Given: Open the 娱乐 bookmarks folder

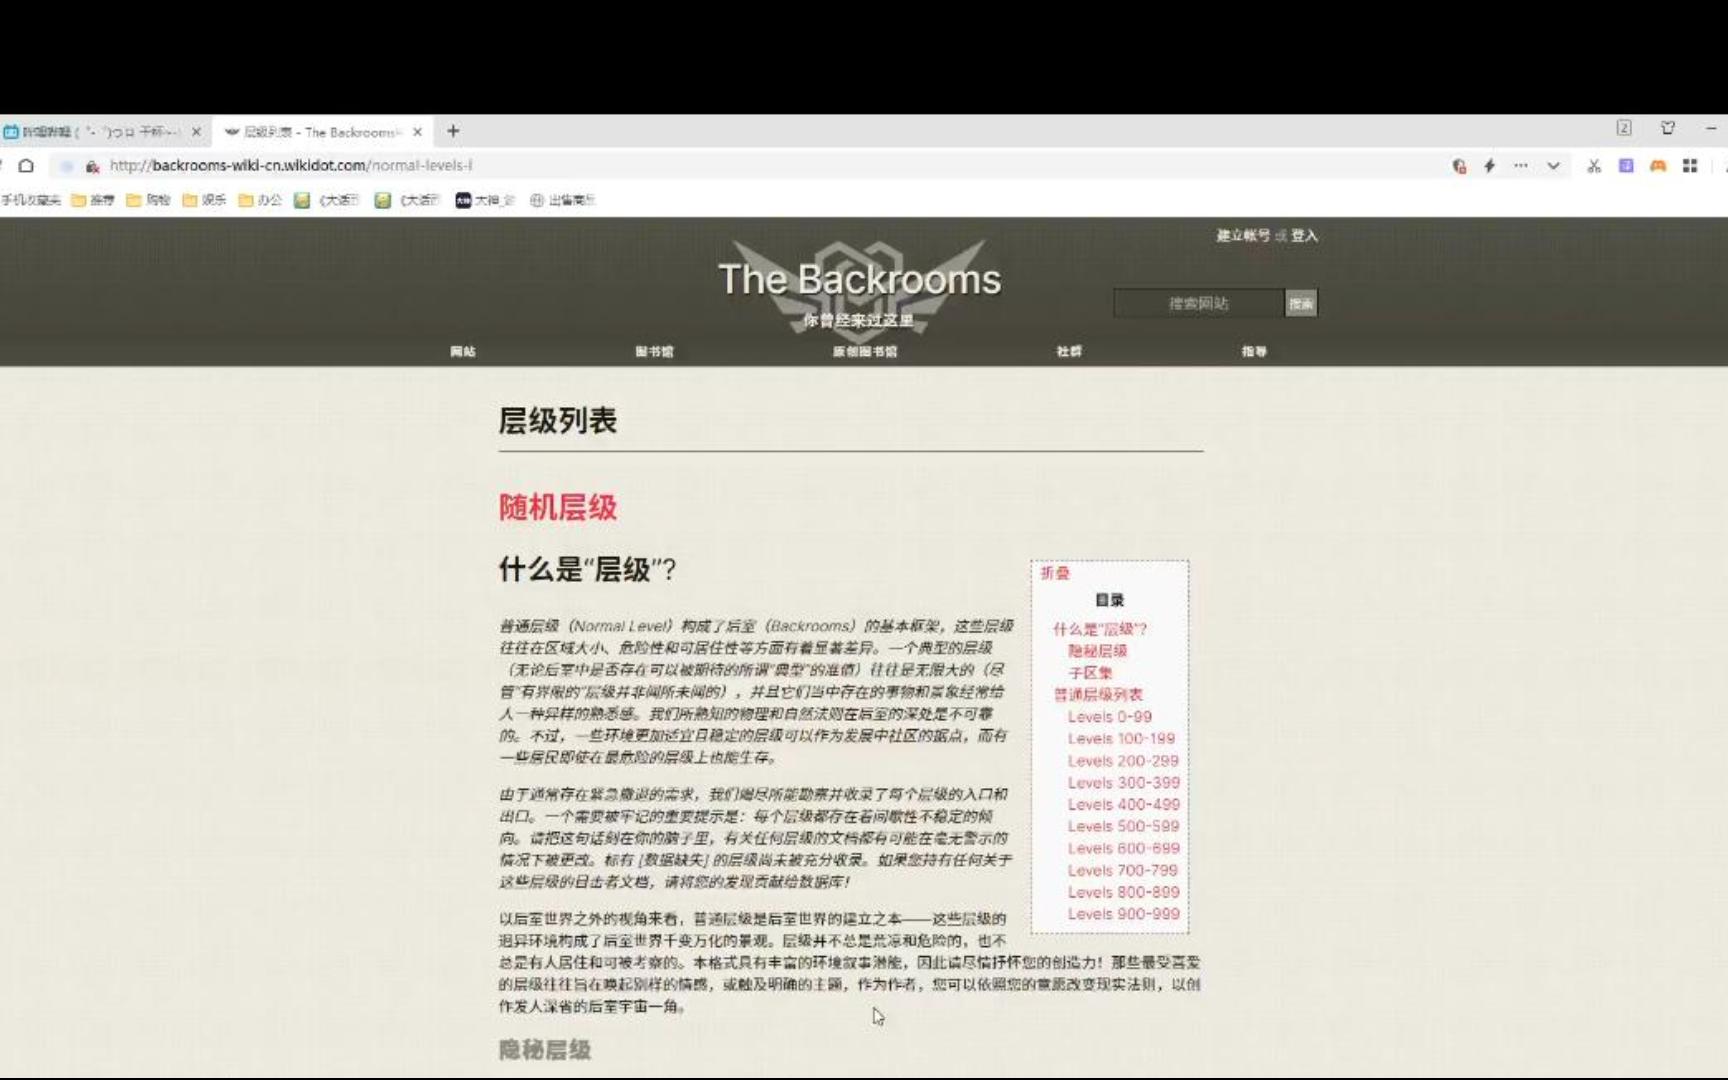Looking at the screenshot, I should (x=205, y=200).
